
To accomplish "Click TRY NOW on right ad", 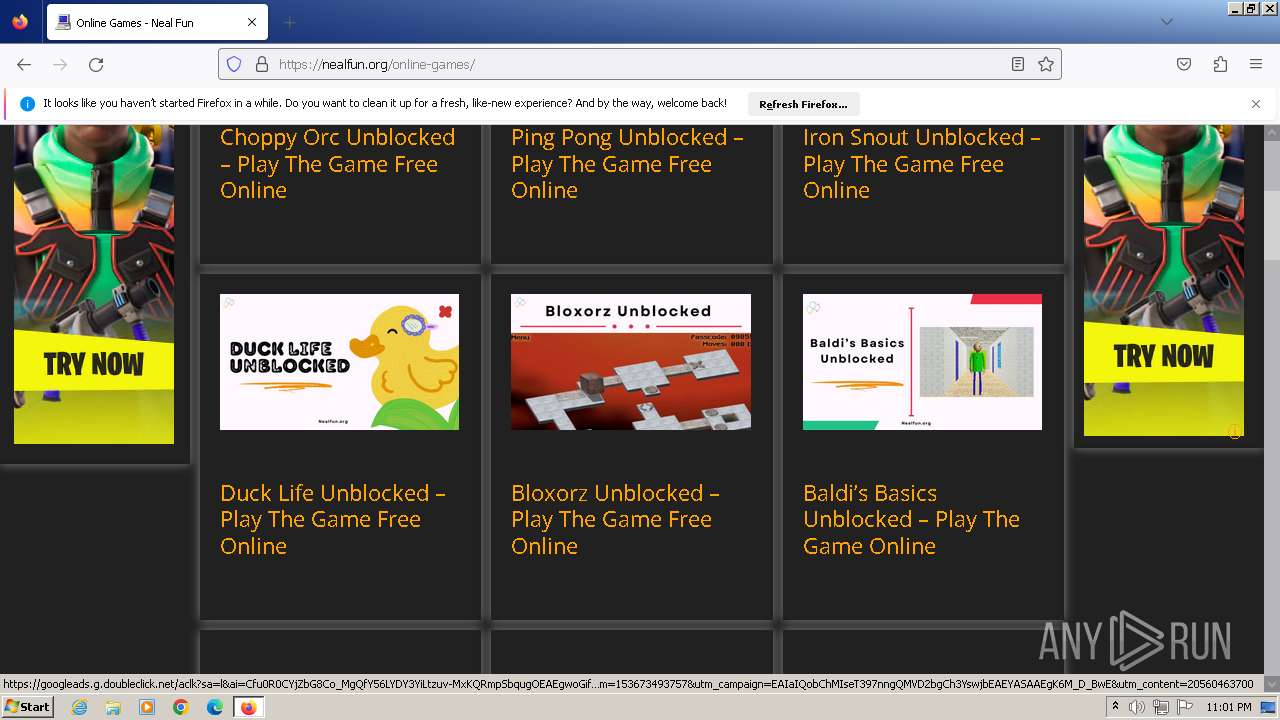I will tap(1164, 356).
